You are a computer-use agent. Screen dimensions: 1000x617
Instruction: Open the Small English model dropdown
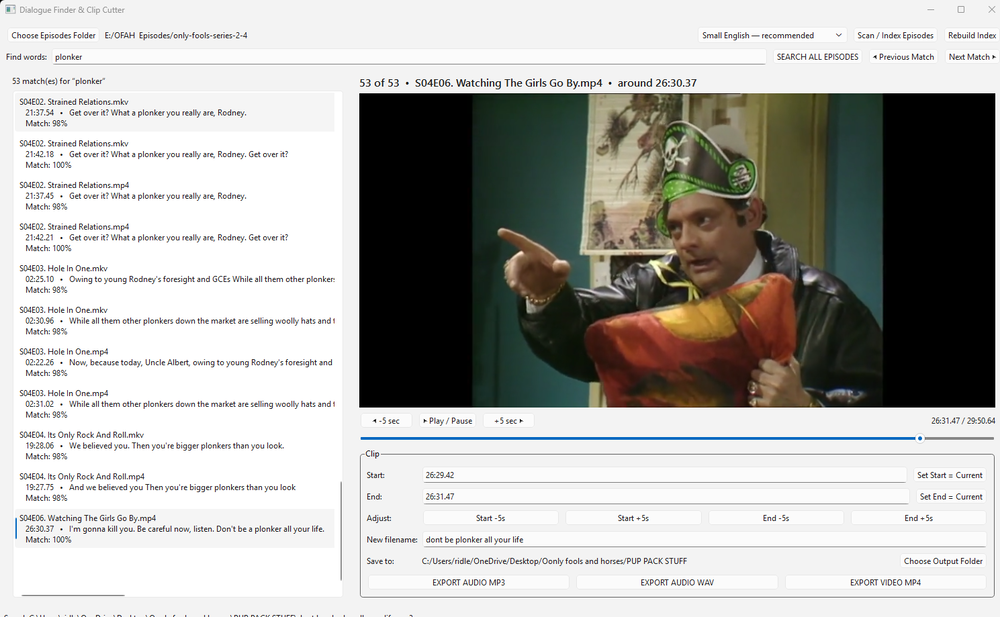pyautogui.click(x=772, y=35)
